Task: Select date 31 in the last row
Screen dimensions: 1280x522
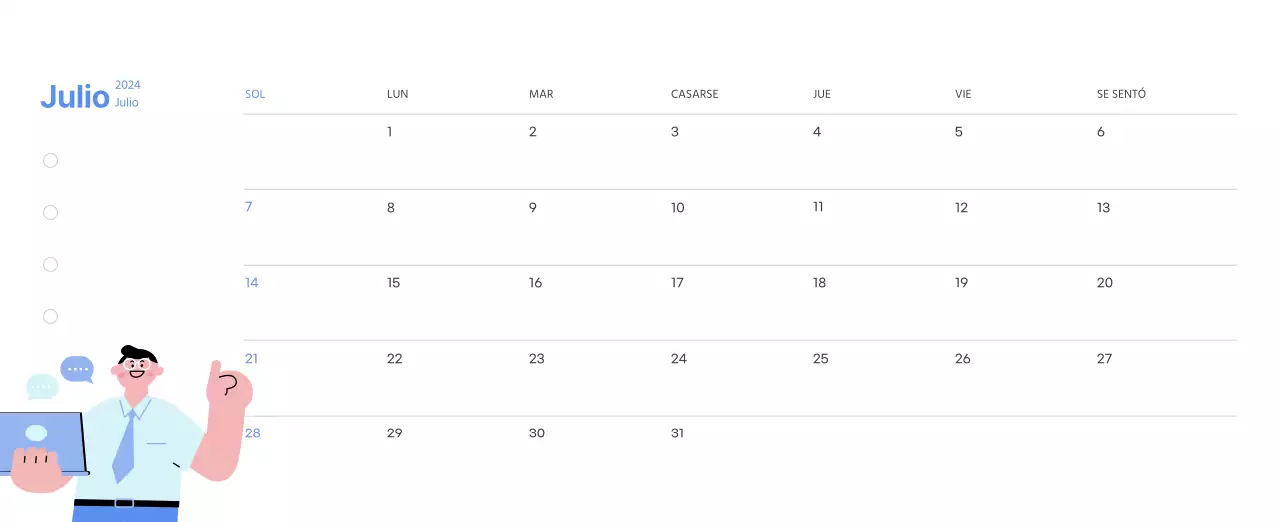Action: pos(678,434)
